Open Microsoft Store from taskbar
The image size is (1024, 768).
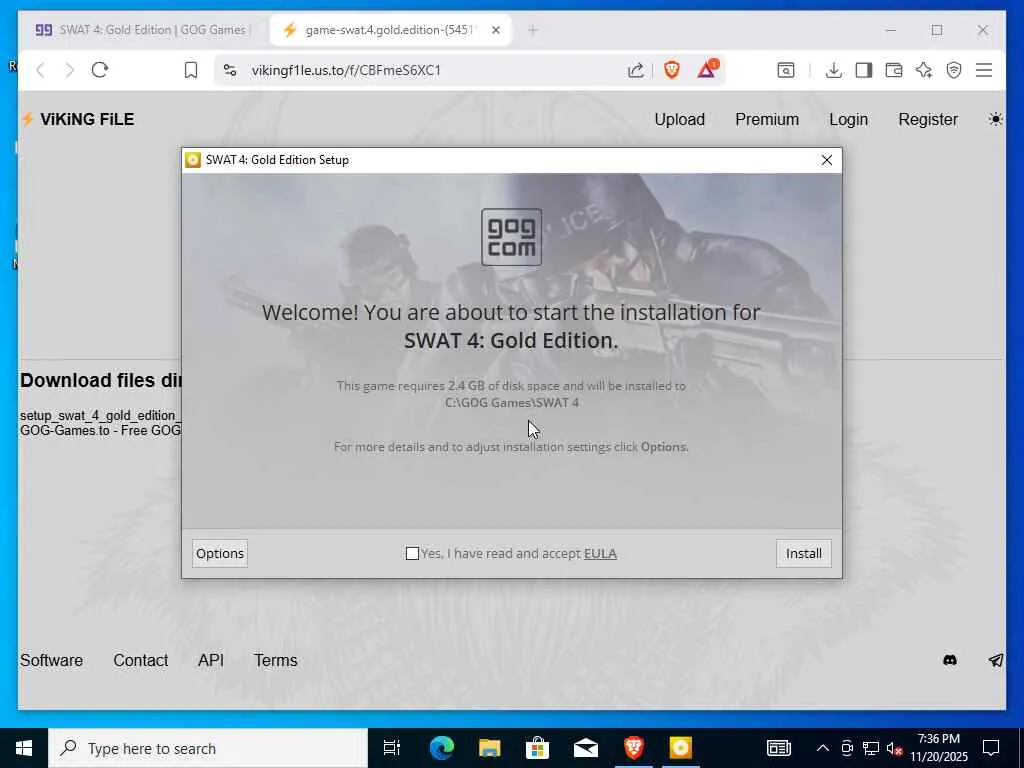[537, 748]
